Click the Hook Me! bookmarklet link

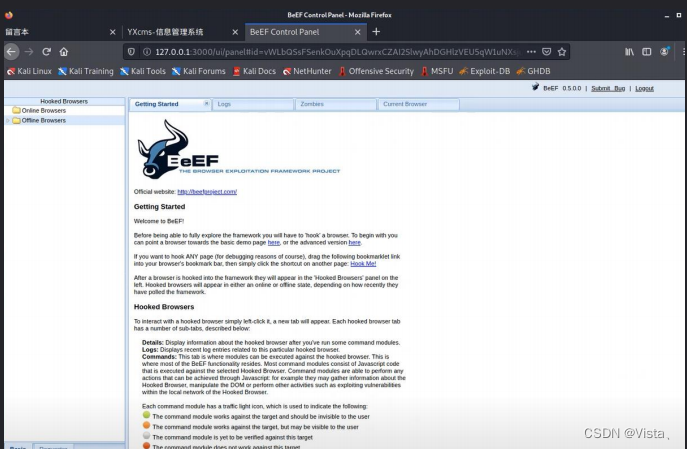click(363, 264)
